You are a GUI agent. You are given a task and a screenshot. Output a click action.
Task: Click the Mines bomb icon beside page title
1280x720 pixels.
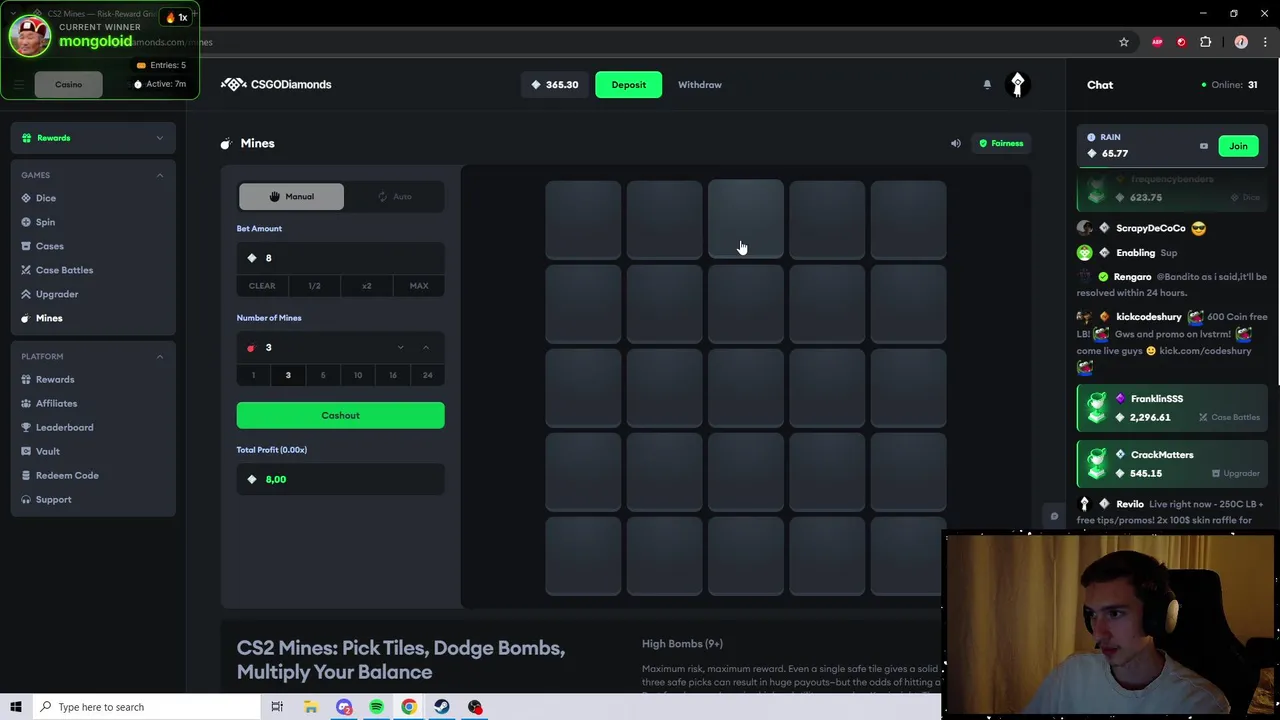pyautogui.click(x=226, y=144)
